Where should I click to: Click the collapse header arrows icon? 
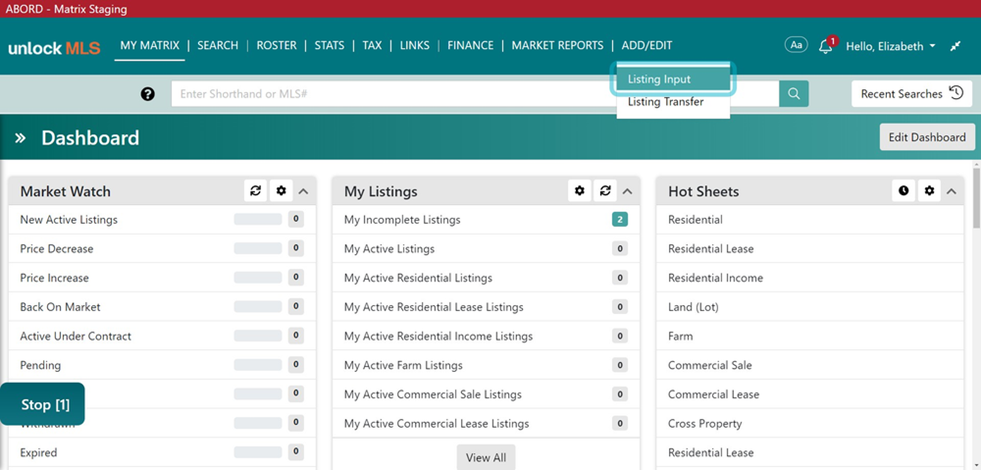coord(955,46)
